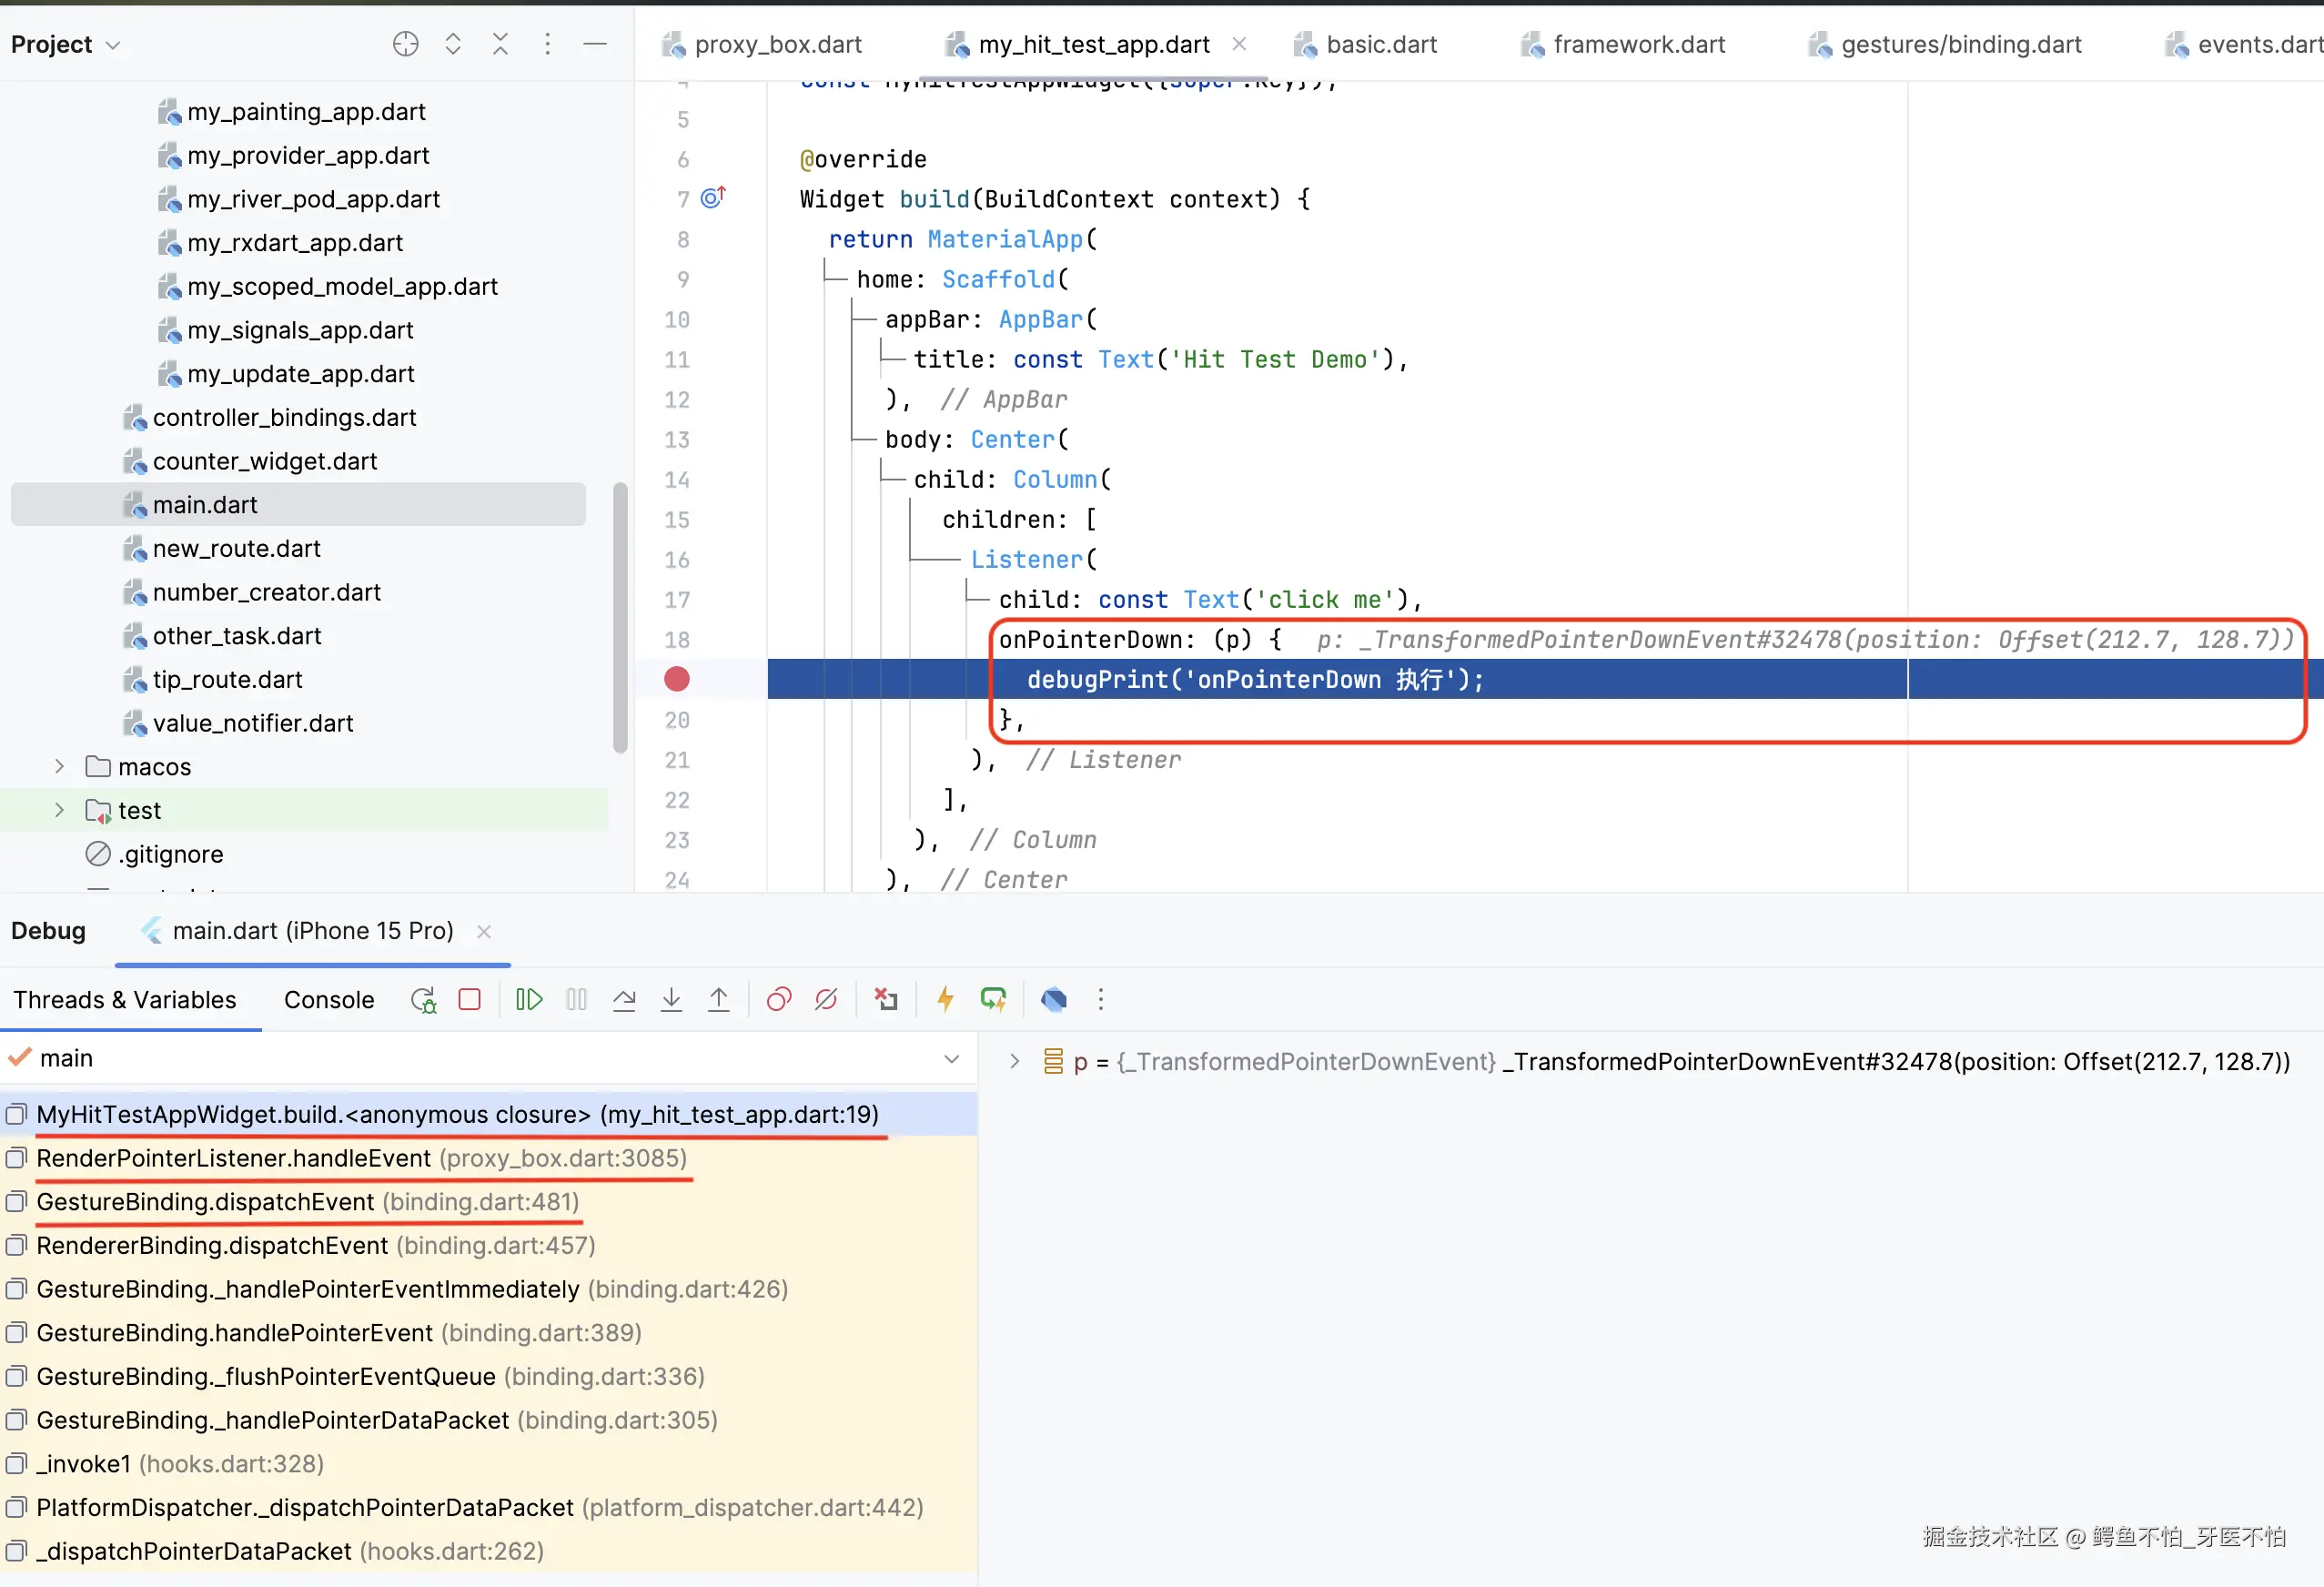Toggle Mute Breakpoints
This screenshot has height=1587, width=2324.
[x=826, y=1000]
